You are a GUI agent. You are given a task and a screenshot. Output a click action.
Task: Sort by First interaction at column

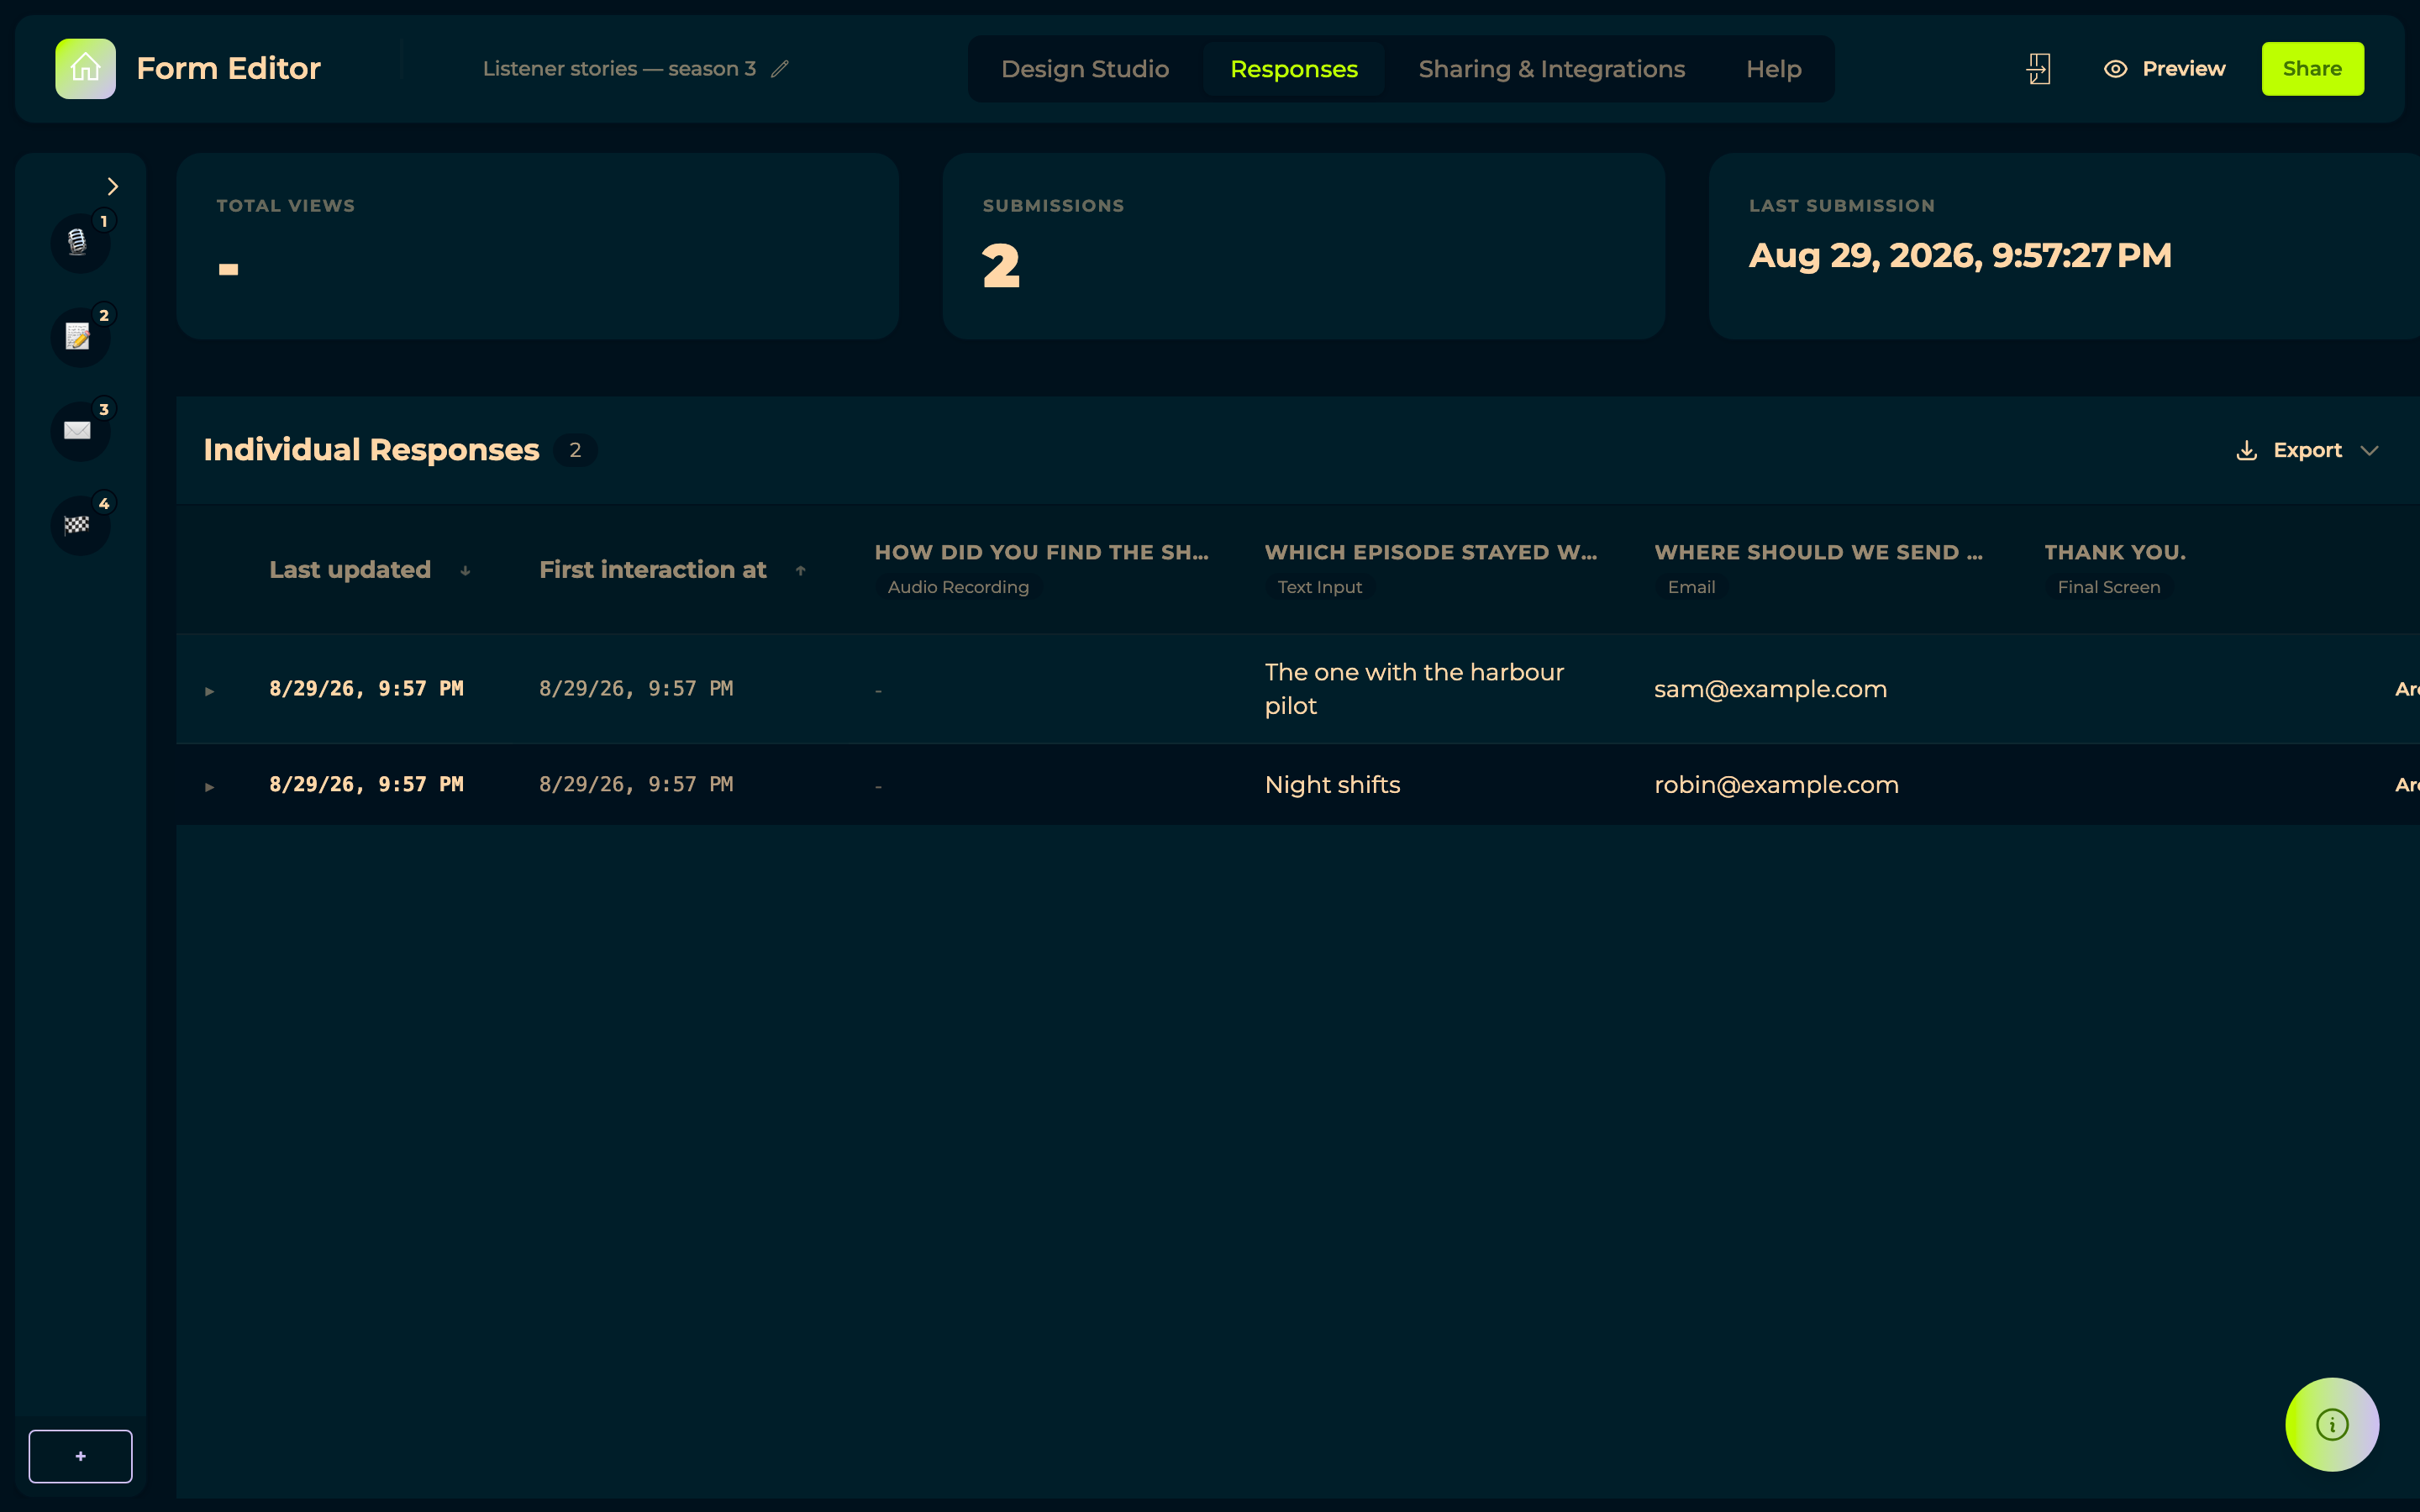pos(673,569)
